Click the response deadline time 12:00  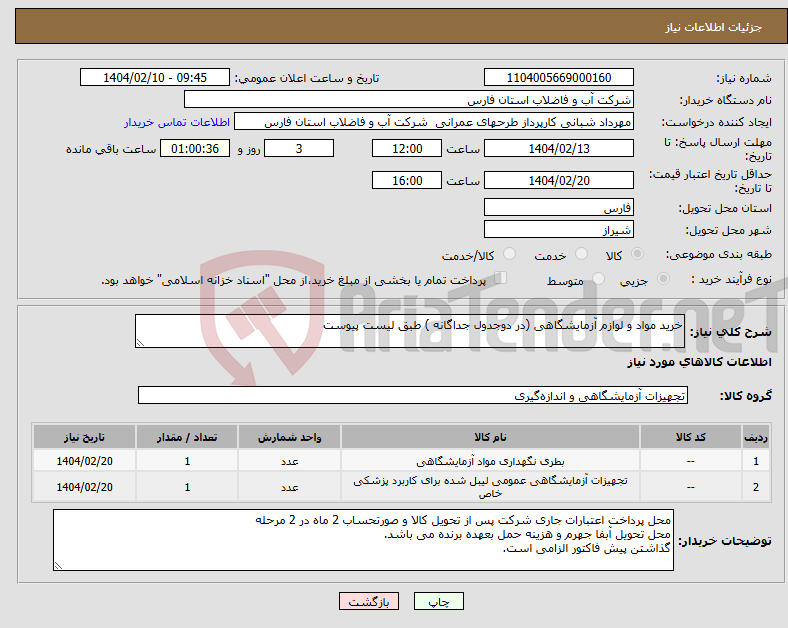point(407,148)
